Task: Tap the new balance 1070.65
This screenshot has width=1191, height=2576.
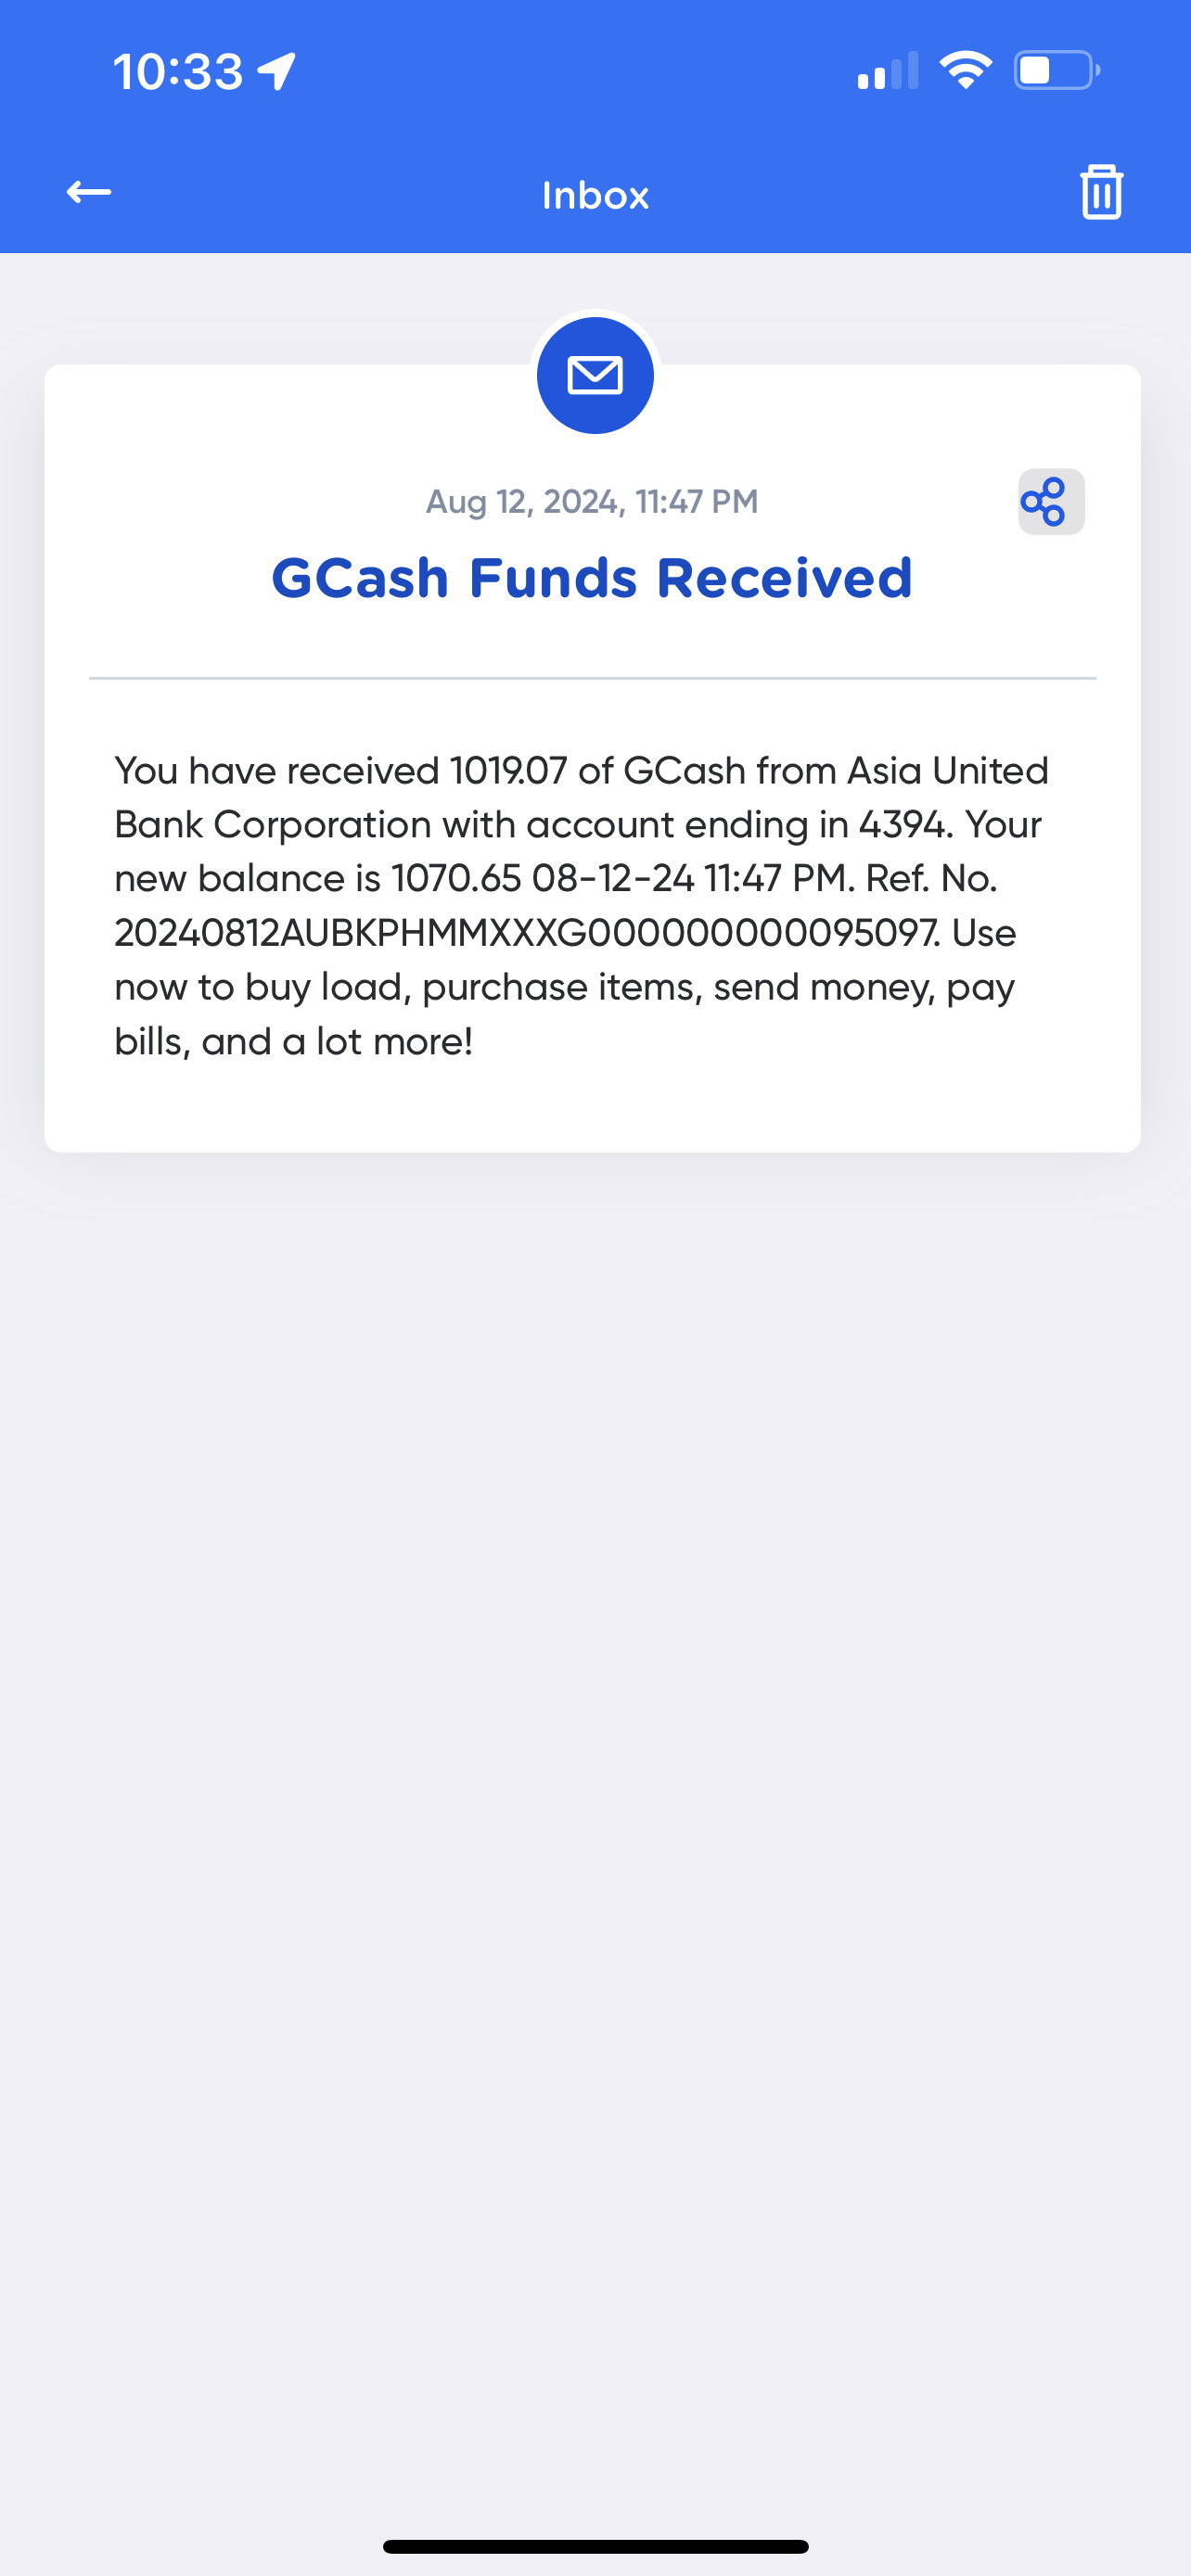Action: (x=456, y=879)
